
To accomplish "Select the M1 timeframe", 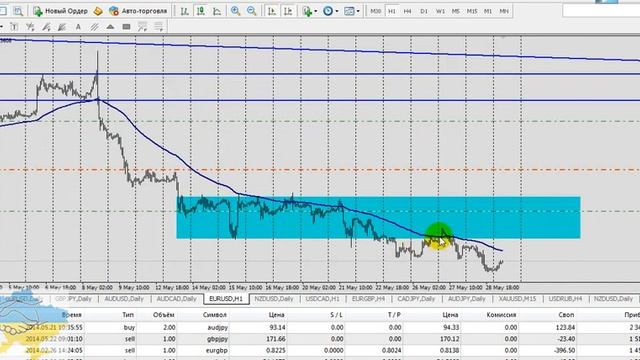I will 488,11.
